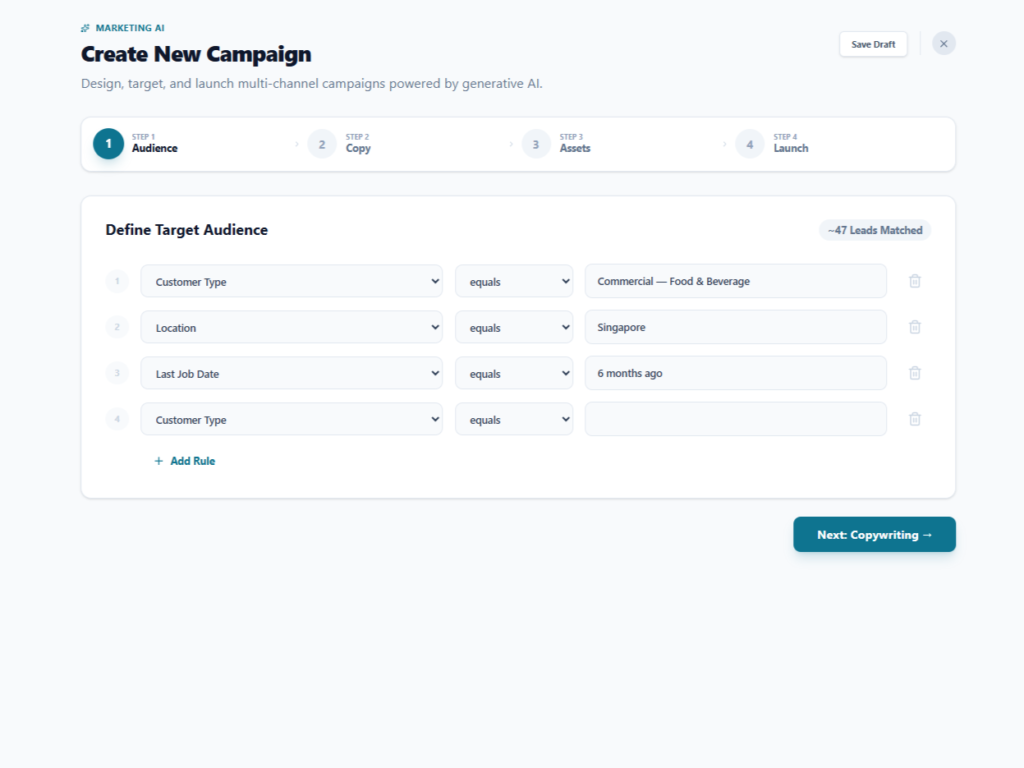The image size is (1024, 768).
Task: Delete the first Customer Type rule
Action: tap(914, 281)
